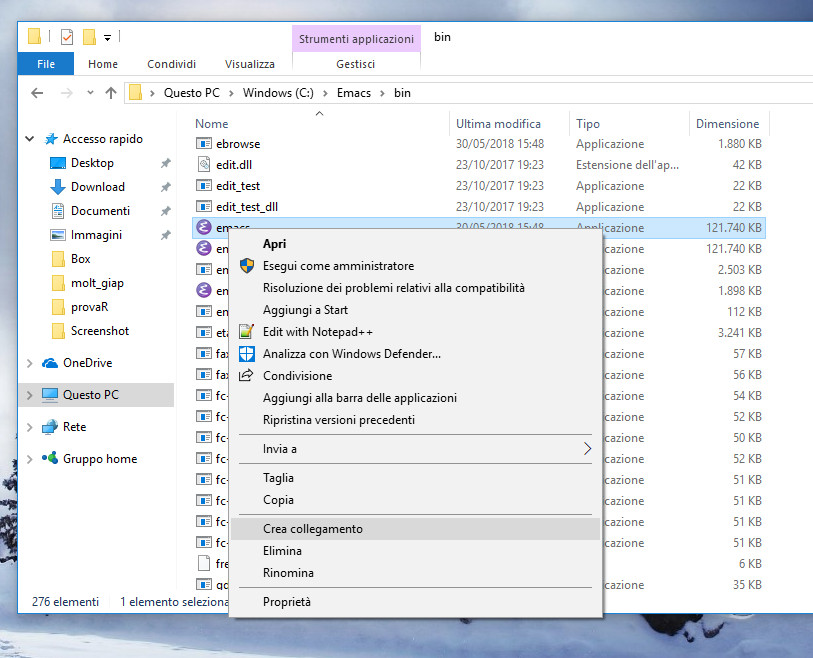Unpin Download using its pin icon
Viewport: 813px width, 658px height.
165,187
